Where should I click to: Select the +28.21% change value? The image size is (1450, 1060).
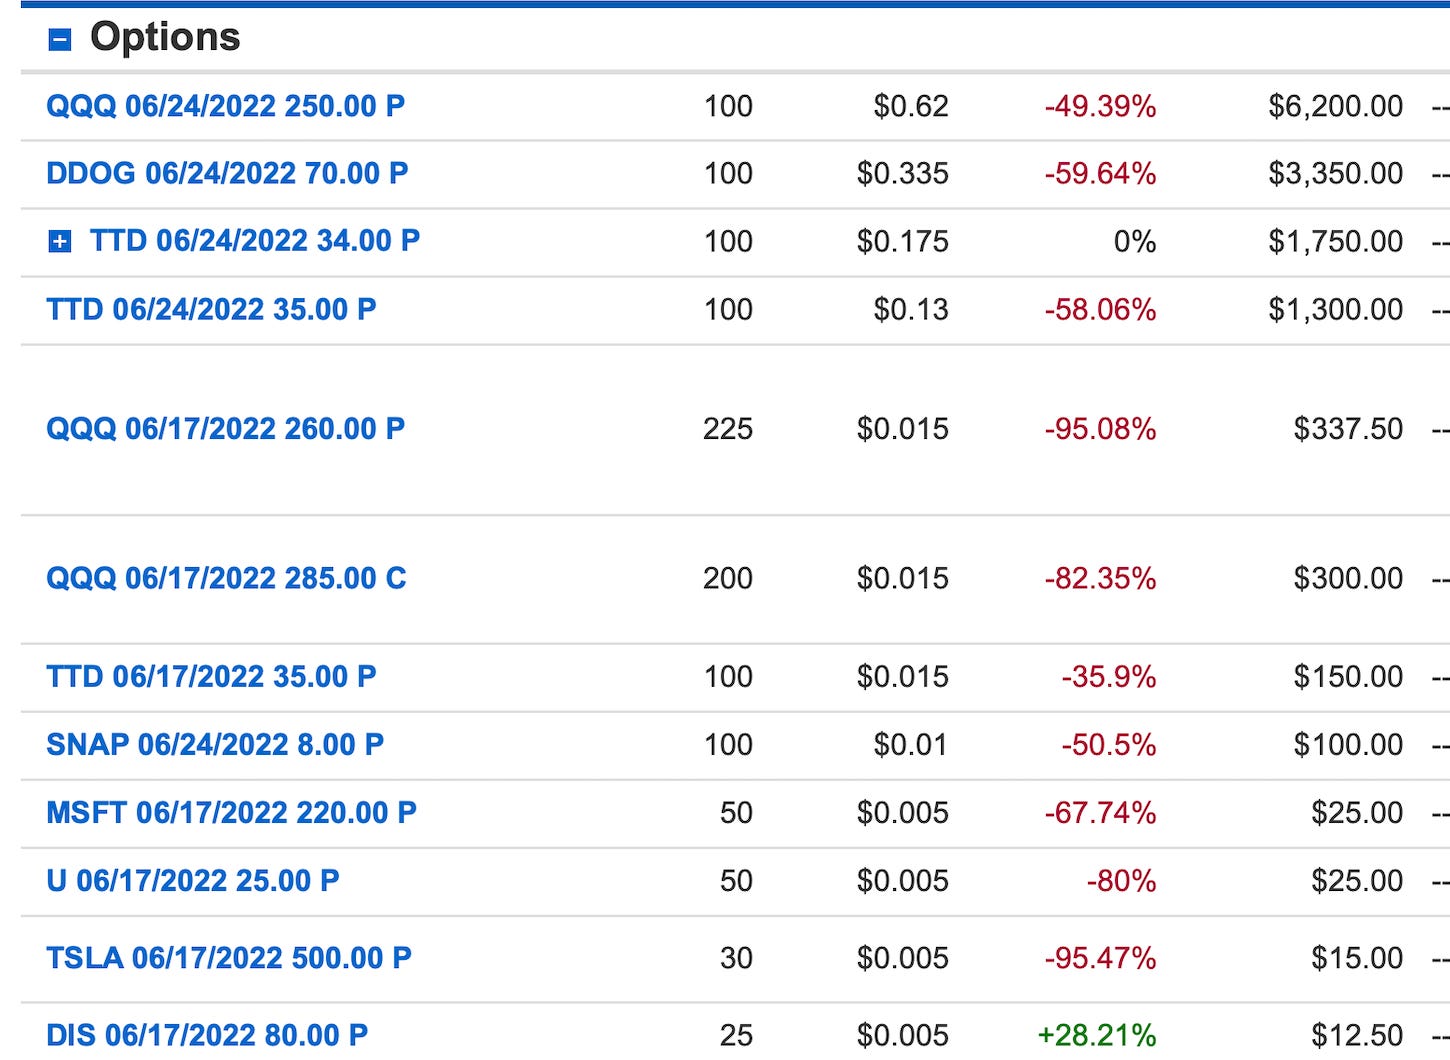point(1097,1035)
